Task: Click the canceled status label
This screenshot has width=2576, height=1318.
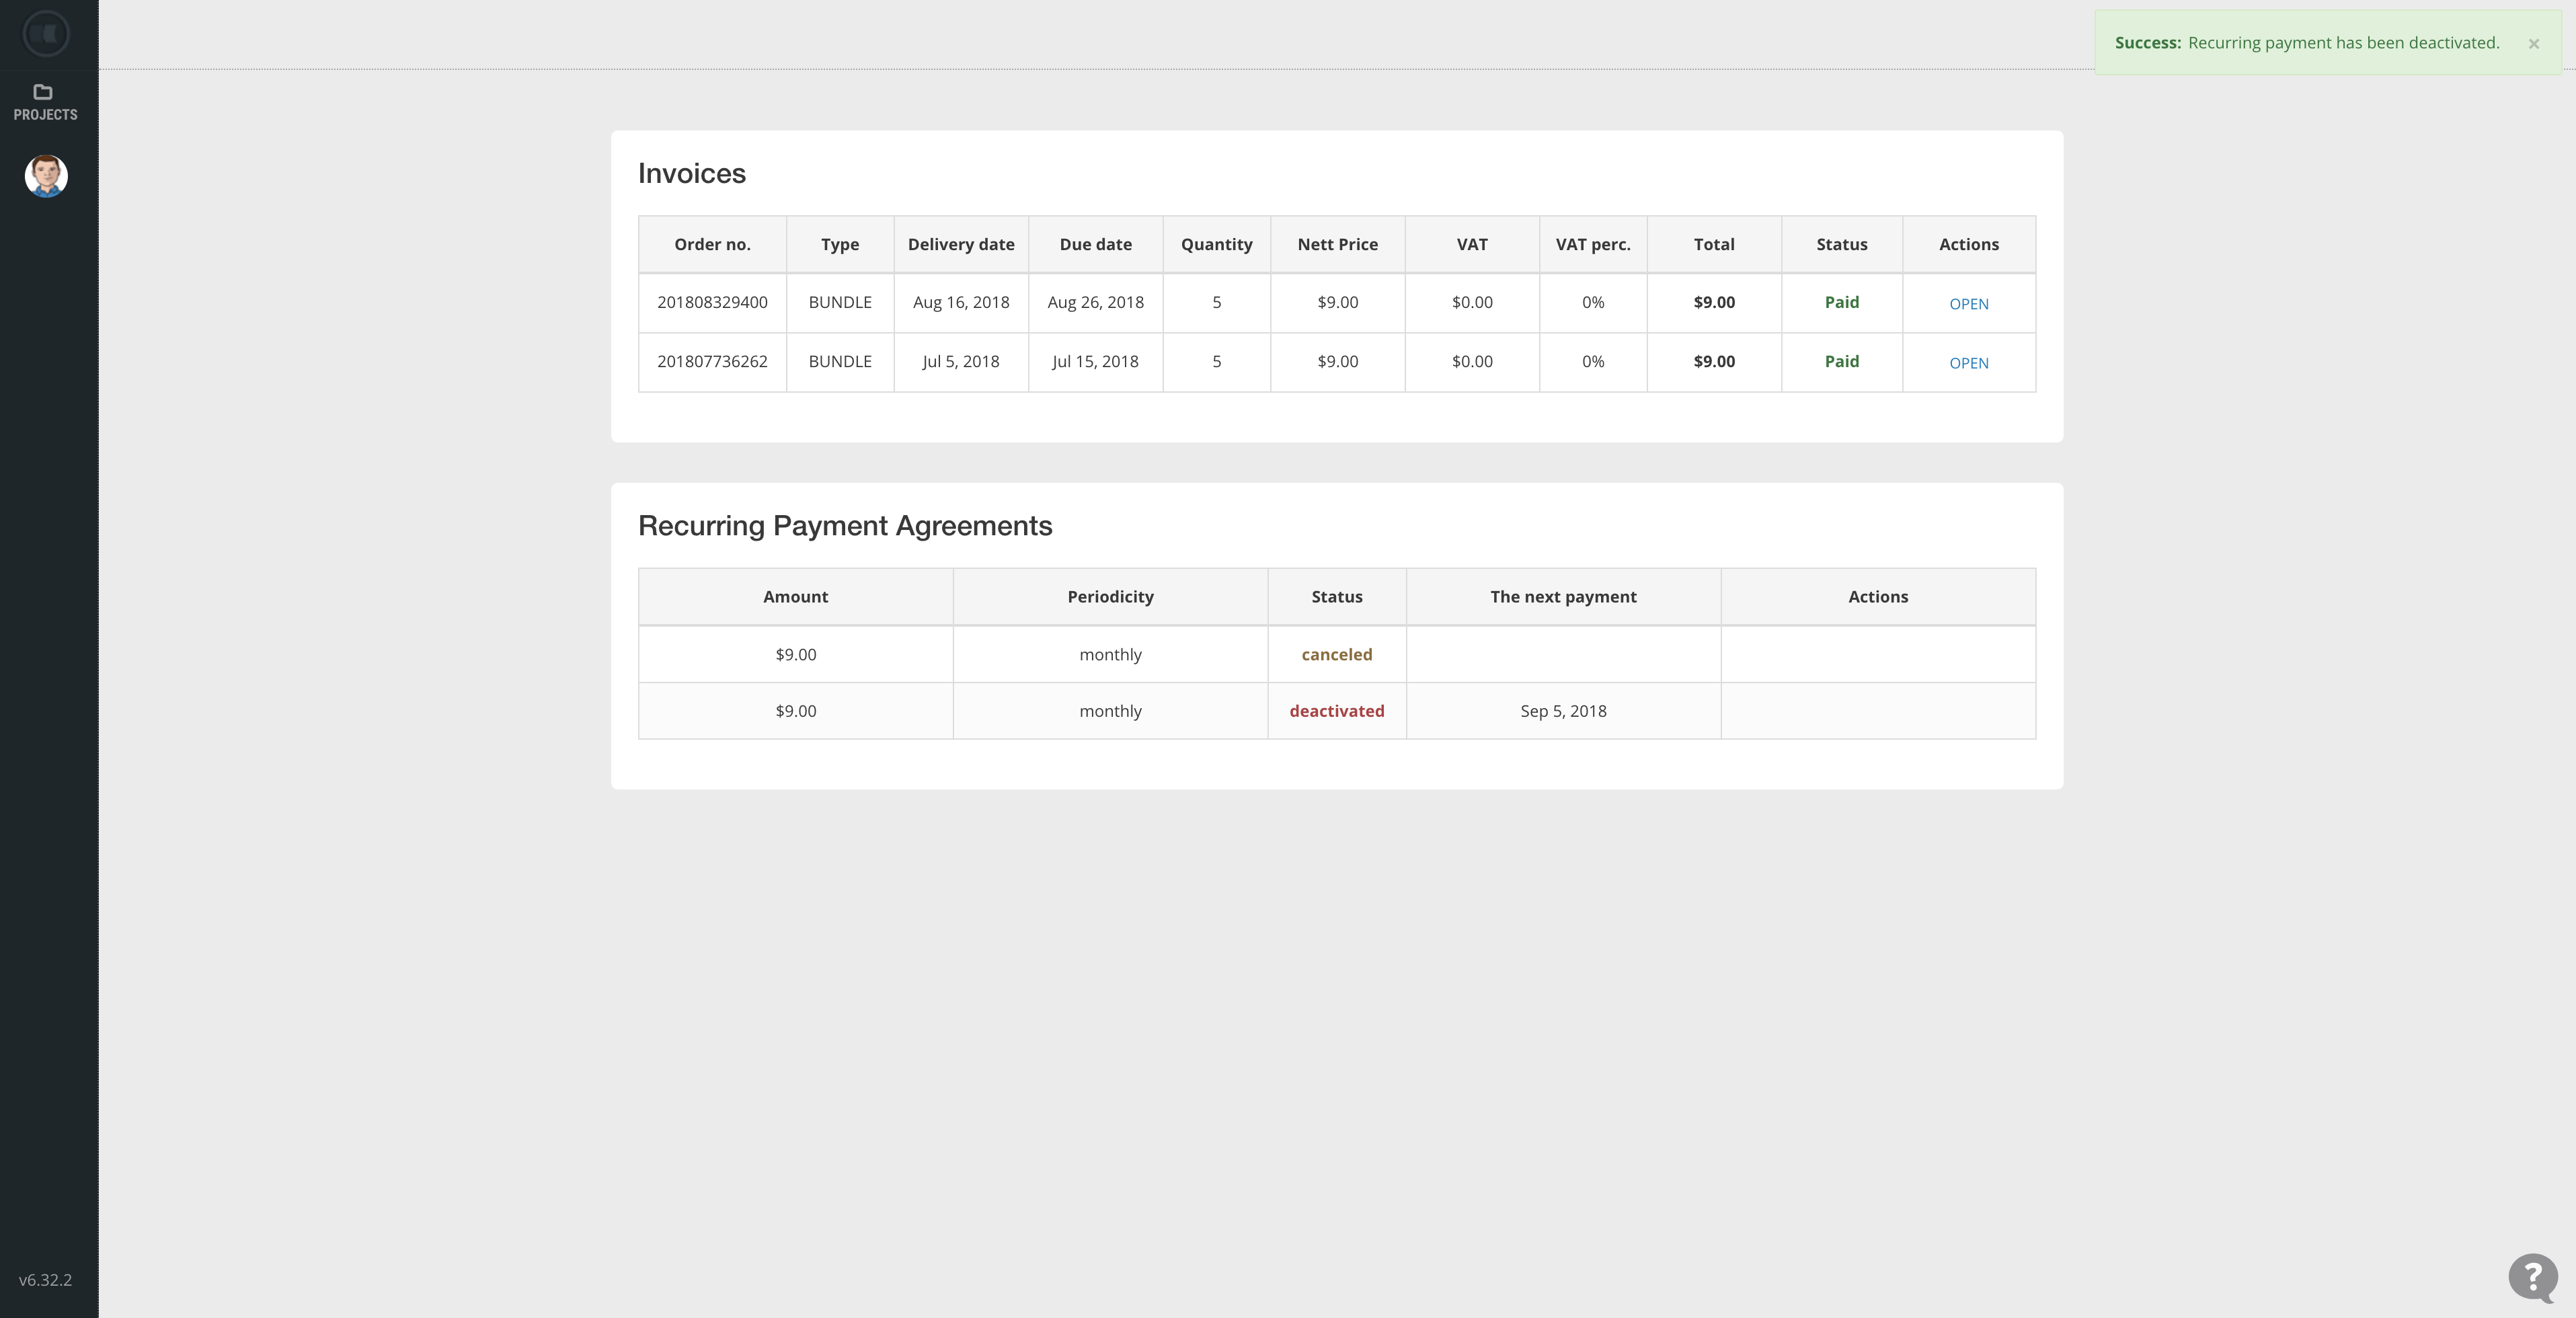Action: point(1336,654)
